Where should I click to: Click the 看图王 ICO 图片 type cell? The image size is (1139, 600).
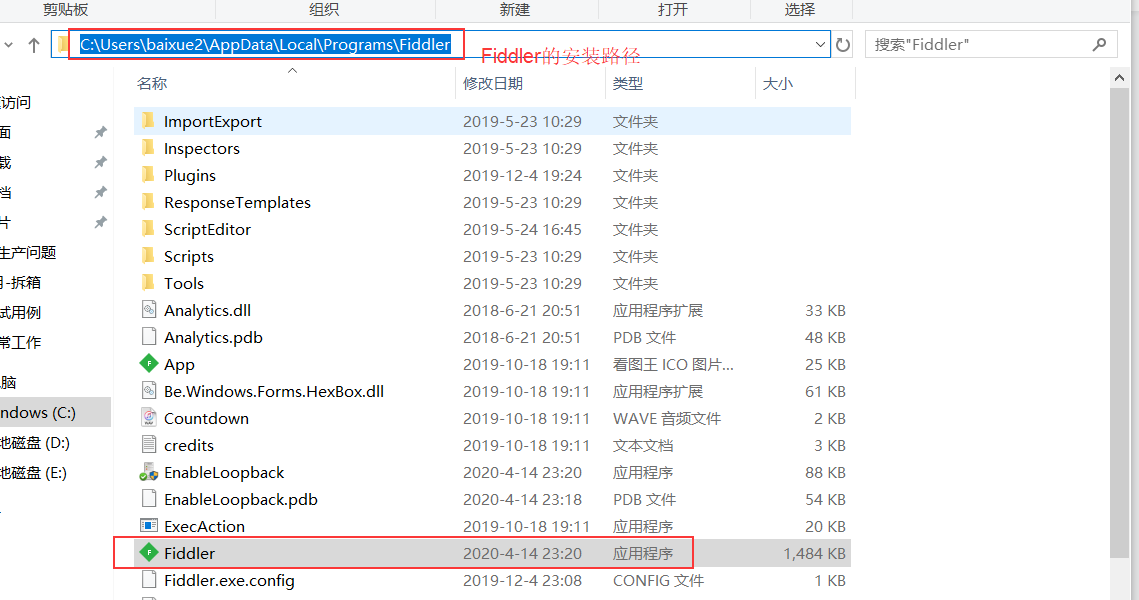pyautogui.click(x=673, y=365)
